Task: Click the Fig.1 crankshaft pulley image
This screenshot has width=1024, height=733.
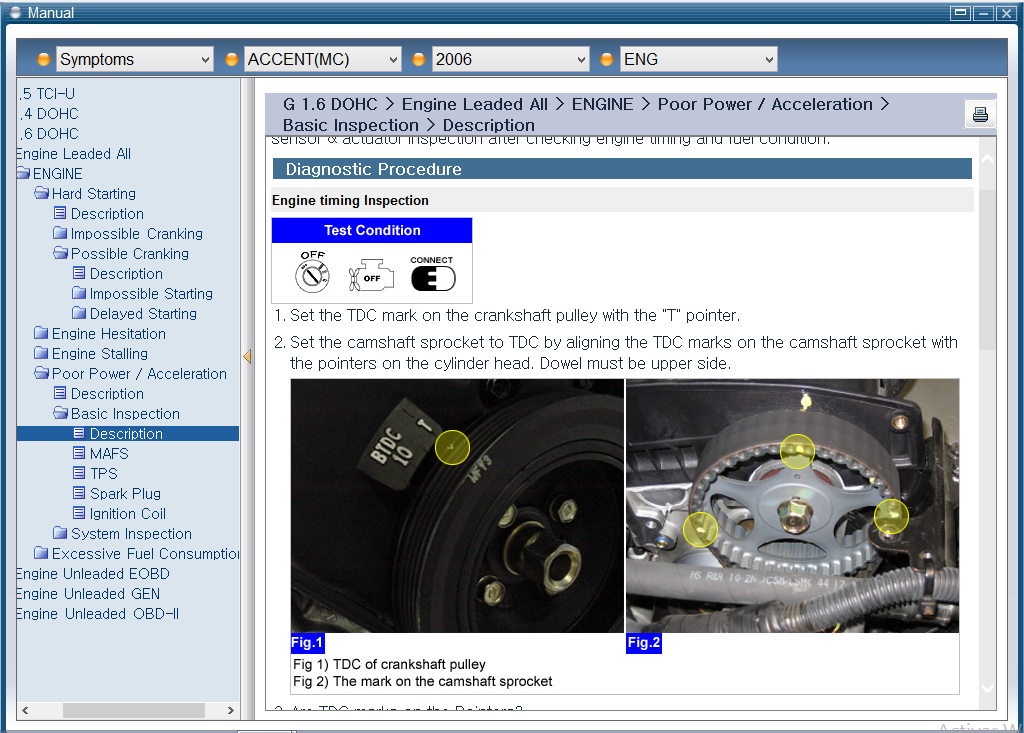Action: click(x=457, y=506)
